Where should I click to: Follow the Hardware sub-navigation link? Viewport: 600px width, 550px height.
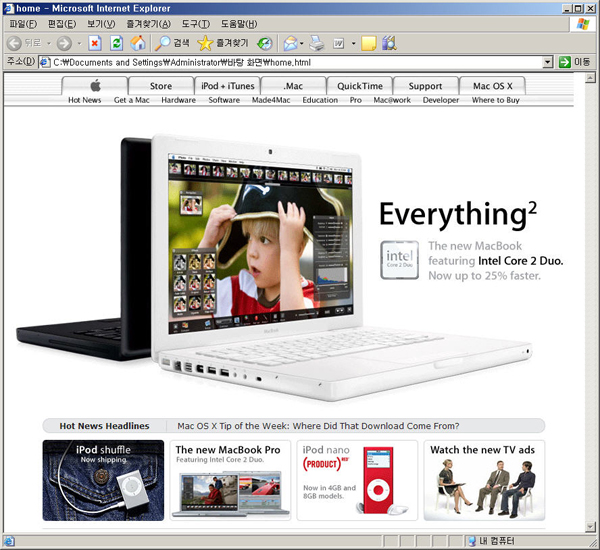coord(178,100)
